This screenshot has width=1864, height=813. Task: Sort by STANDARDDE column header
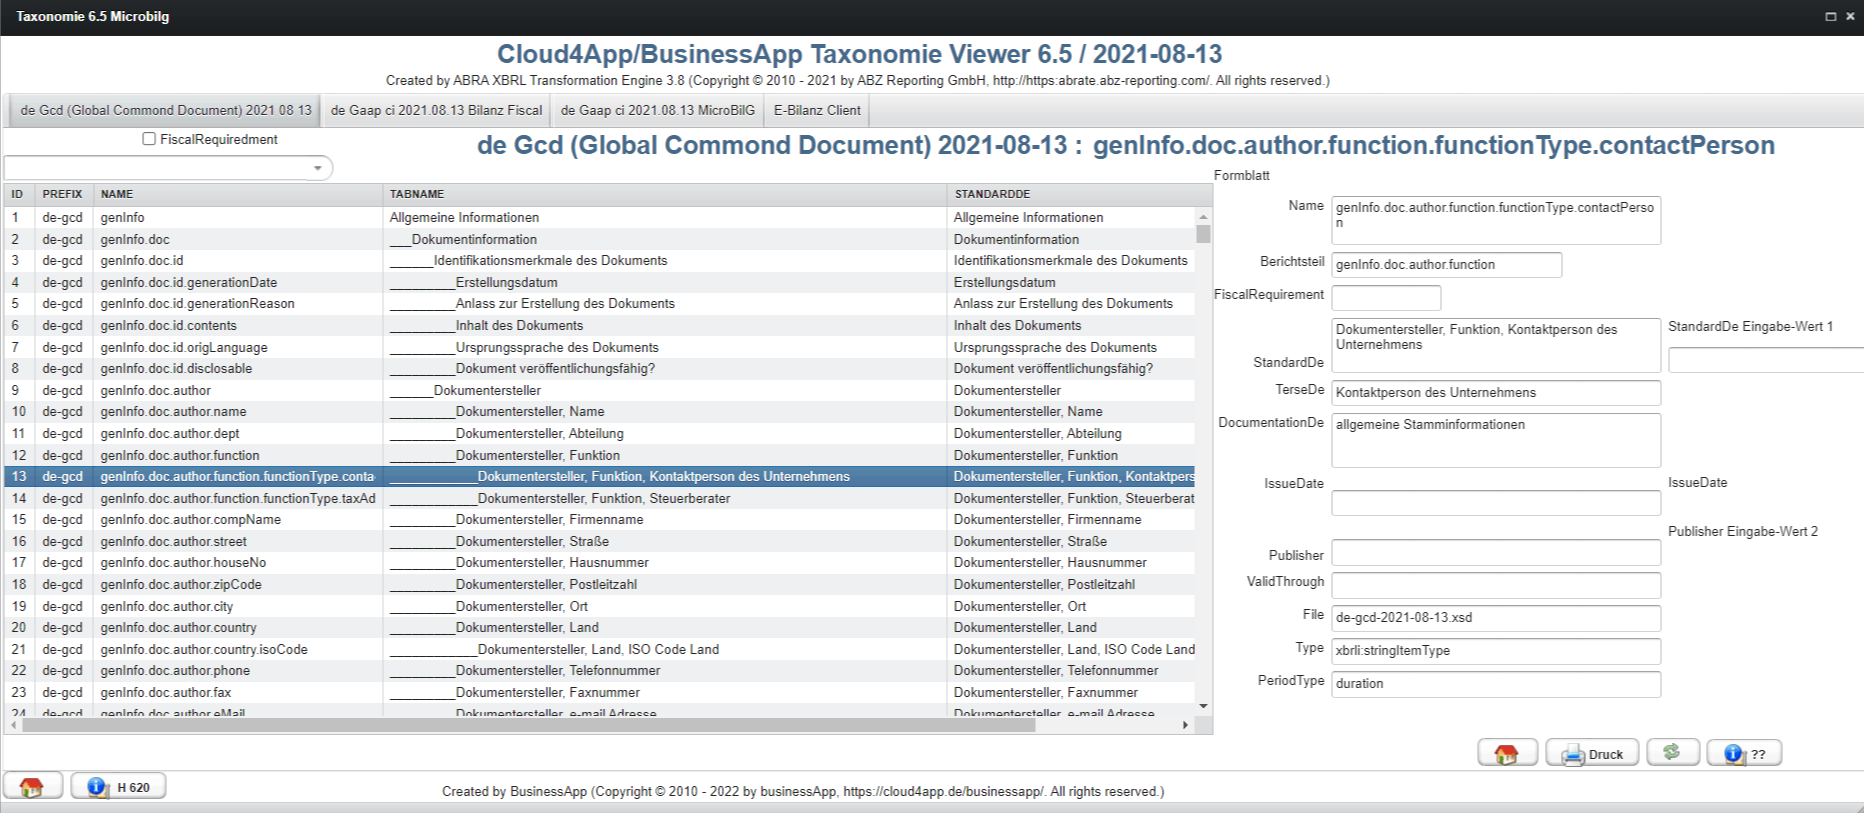[1079, 194]
